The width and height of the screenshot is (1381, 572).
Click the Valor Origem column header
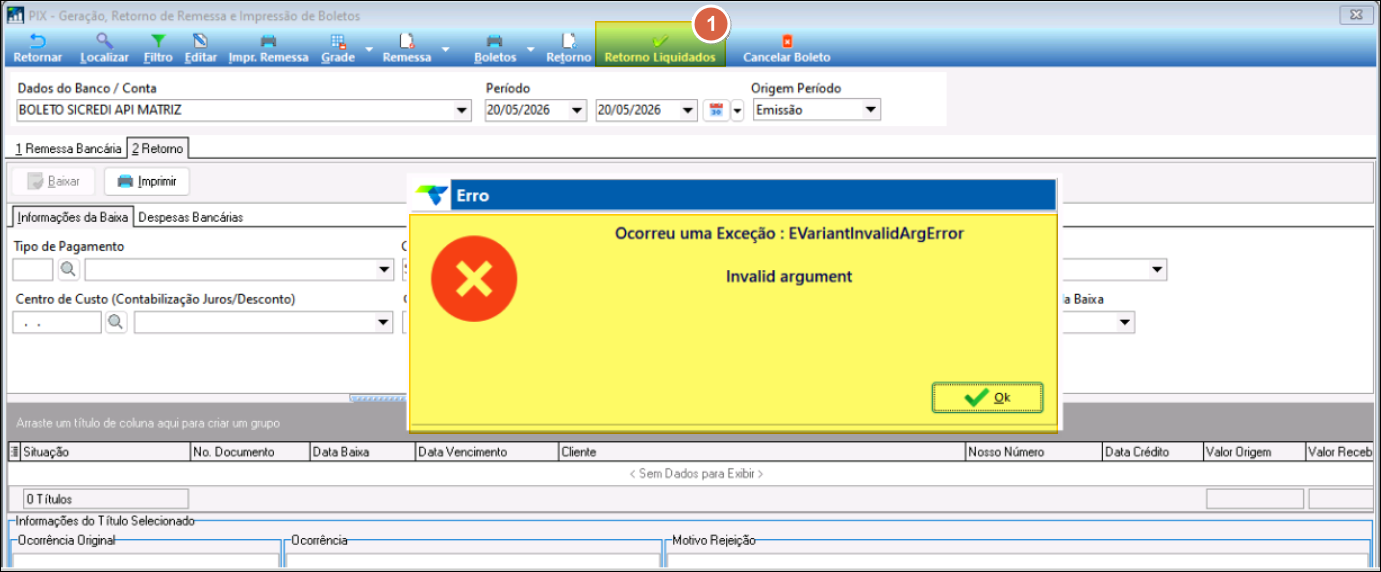click(1254, 452)
